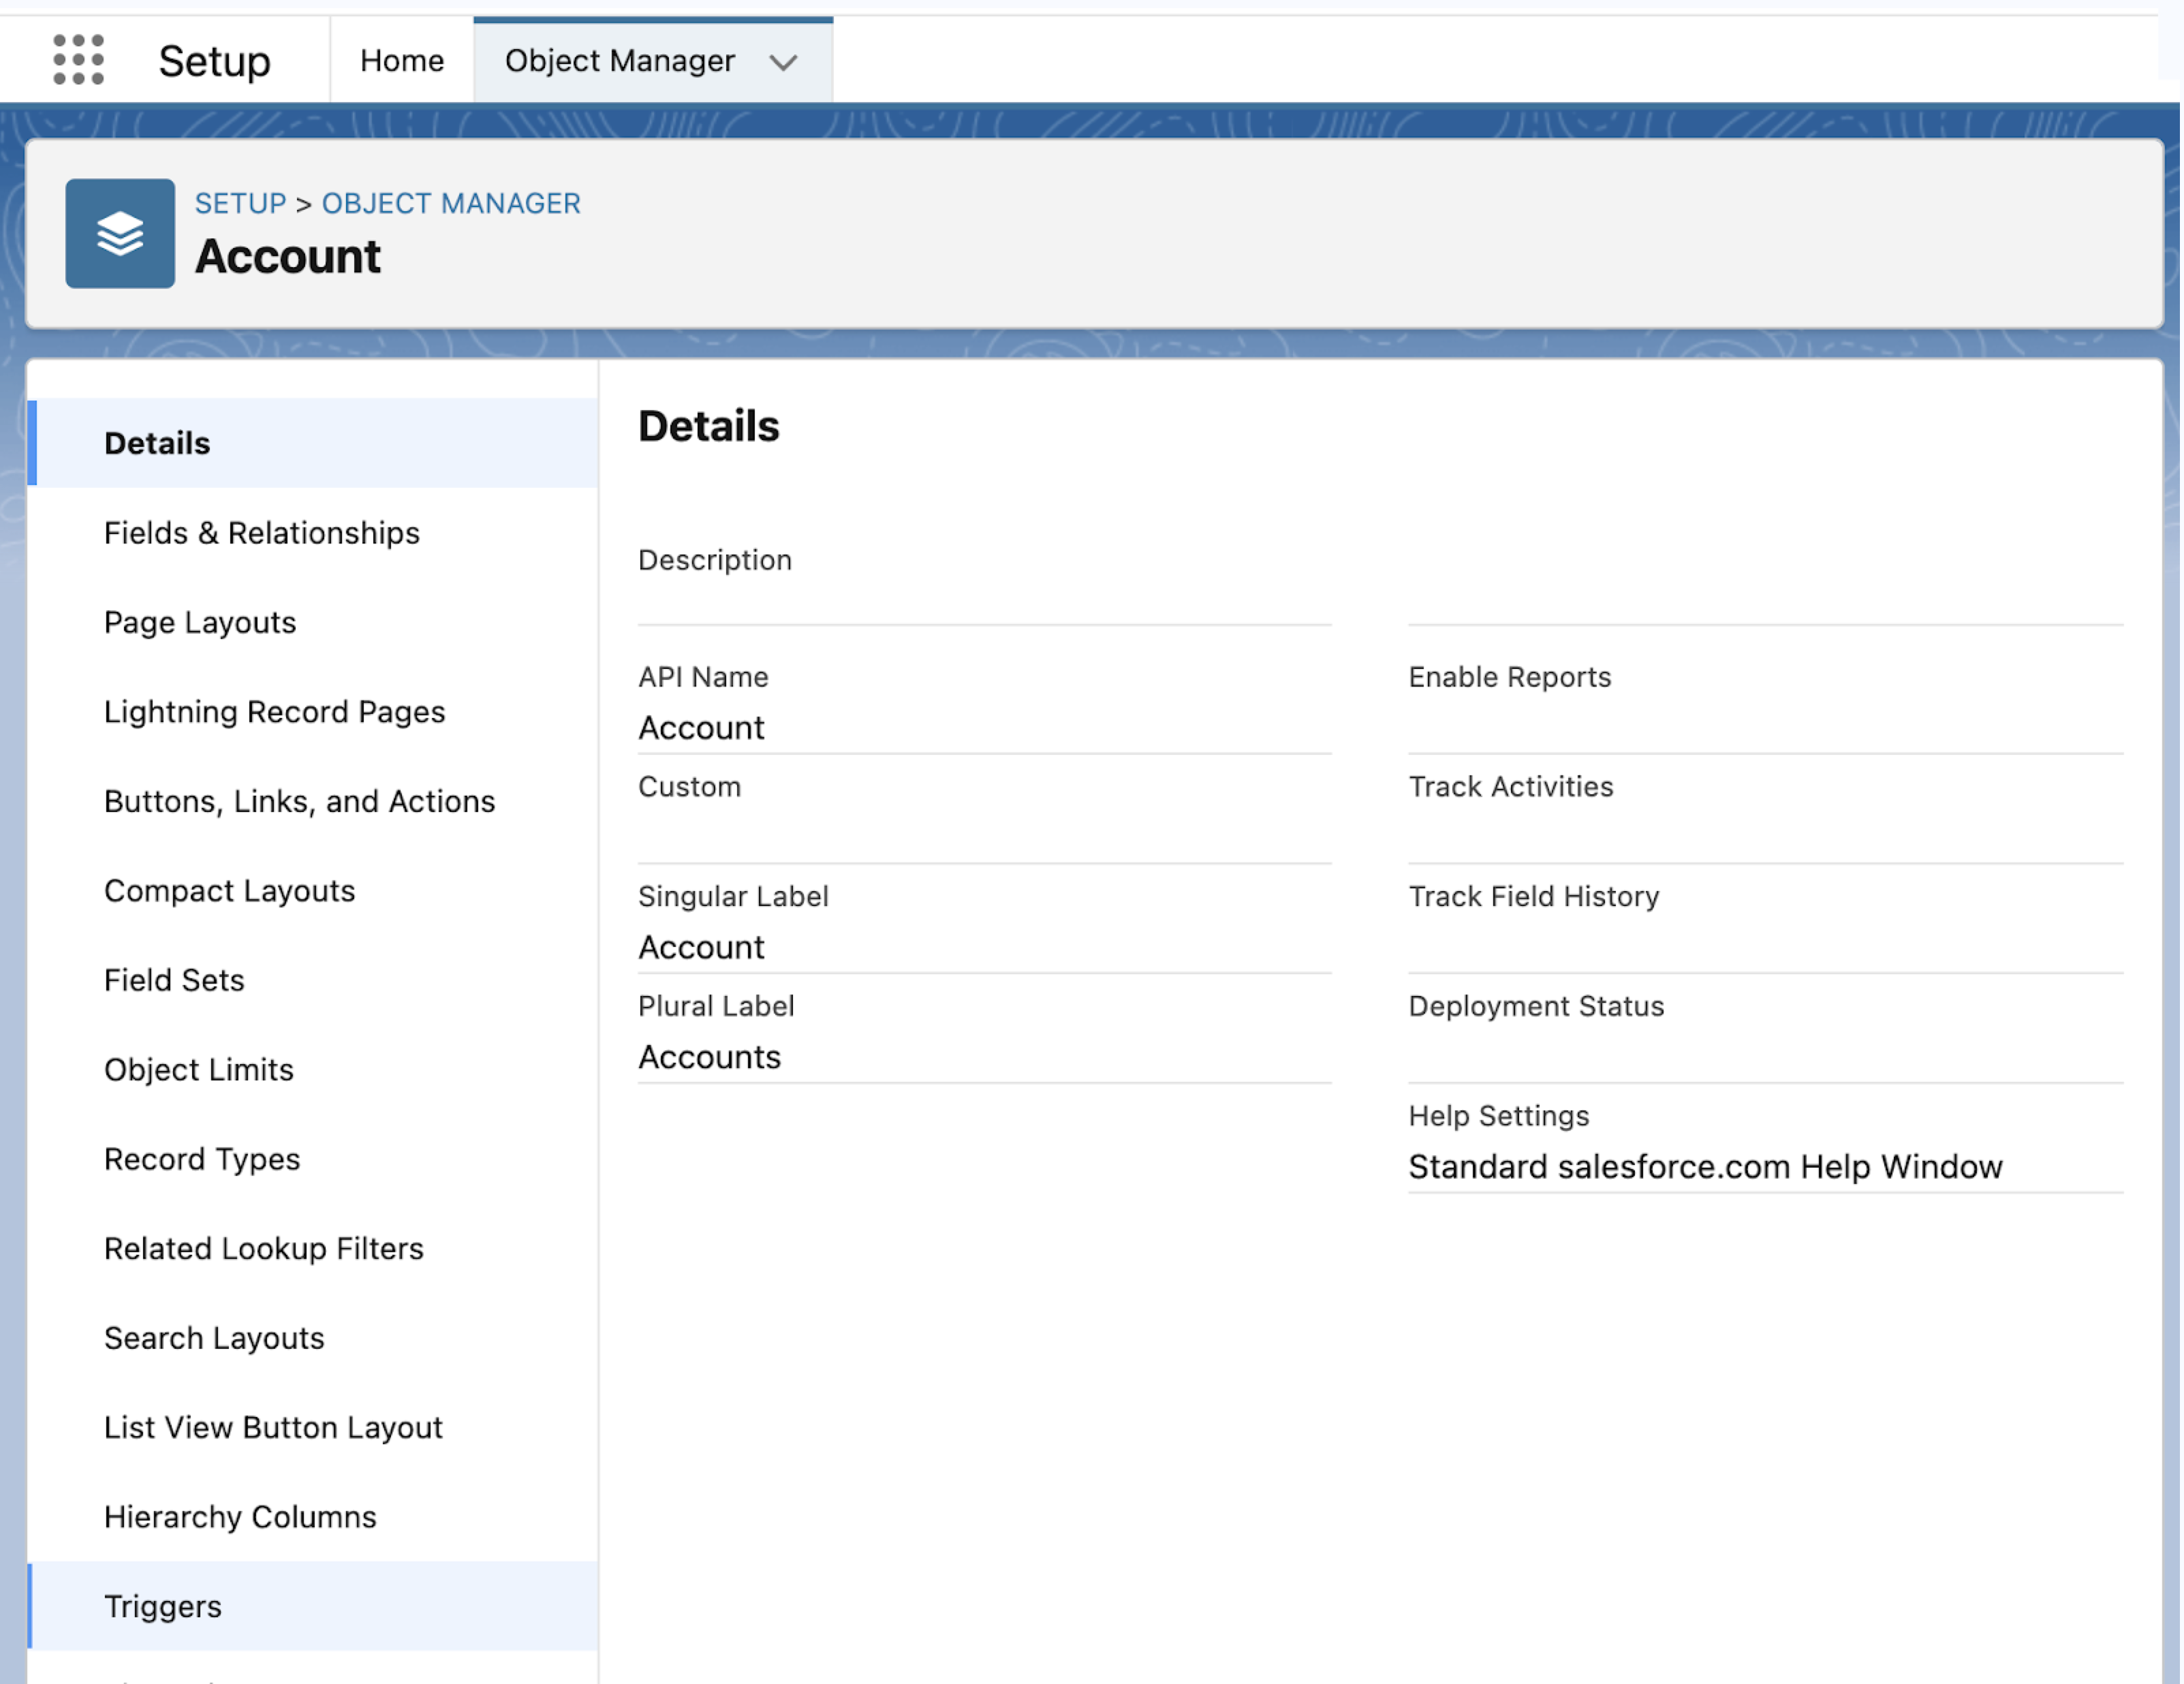Open Hierarchy Columns section
The height and width of the screenshot is (1684, 2184).
[x=313, y=1517]
